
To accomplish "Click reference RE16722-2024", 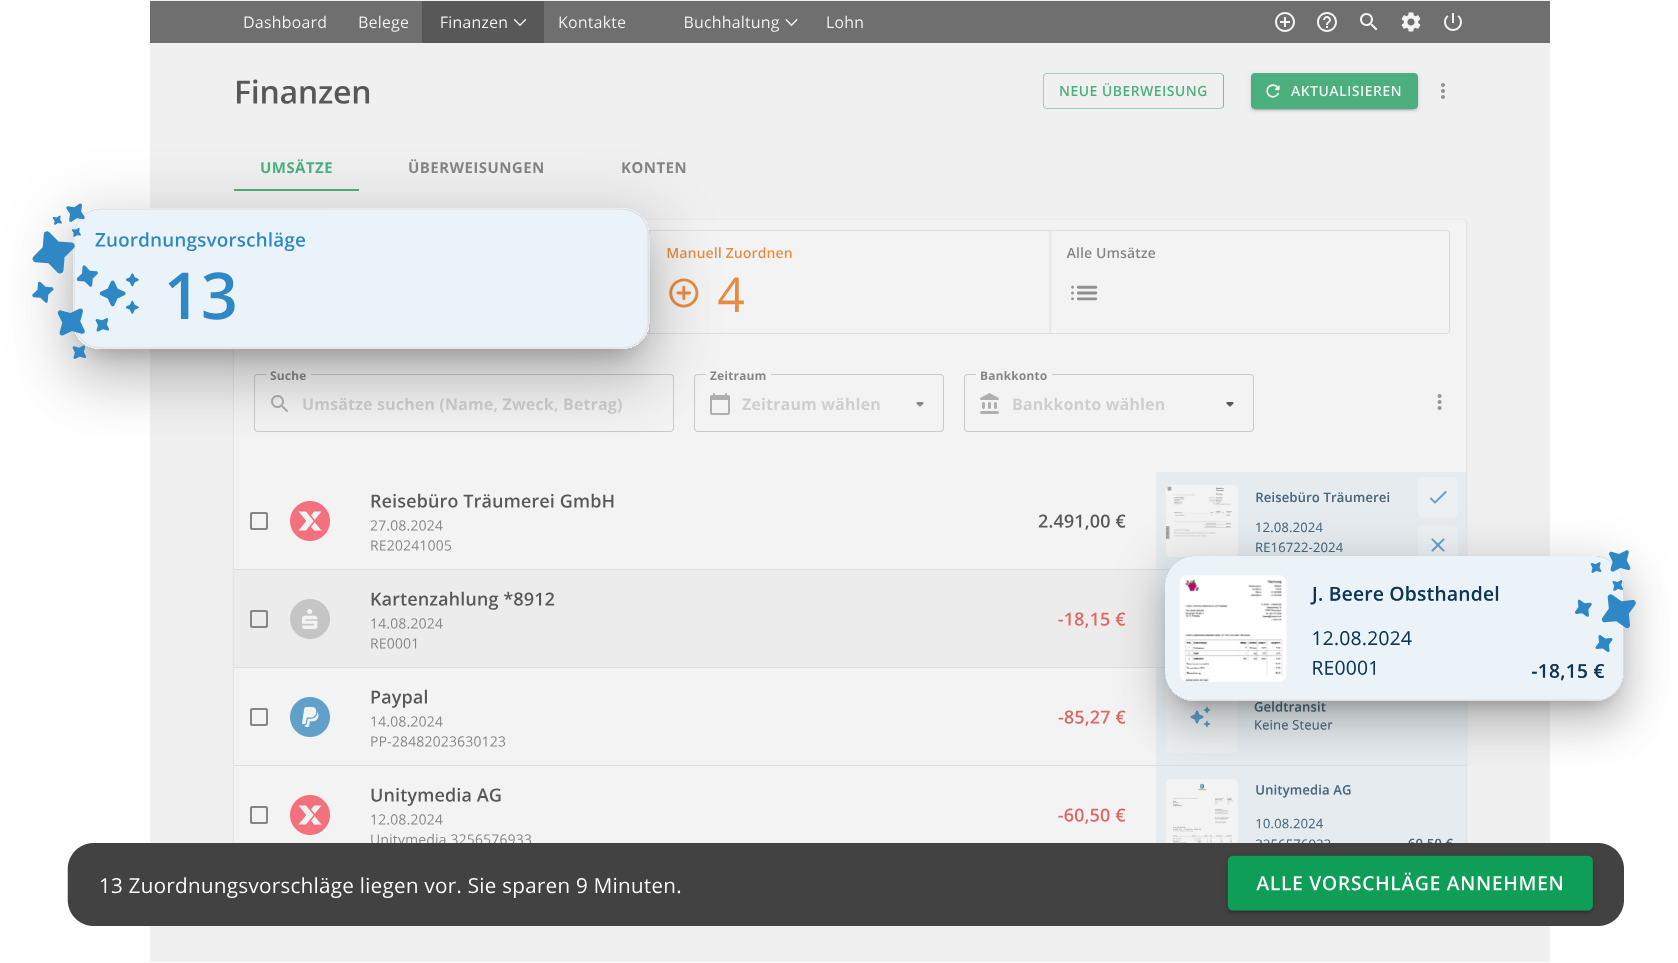I will tap(1299, 547).
